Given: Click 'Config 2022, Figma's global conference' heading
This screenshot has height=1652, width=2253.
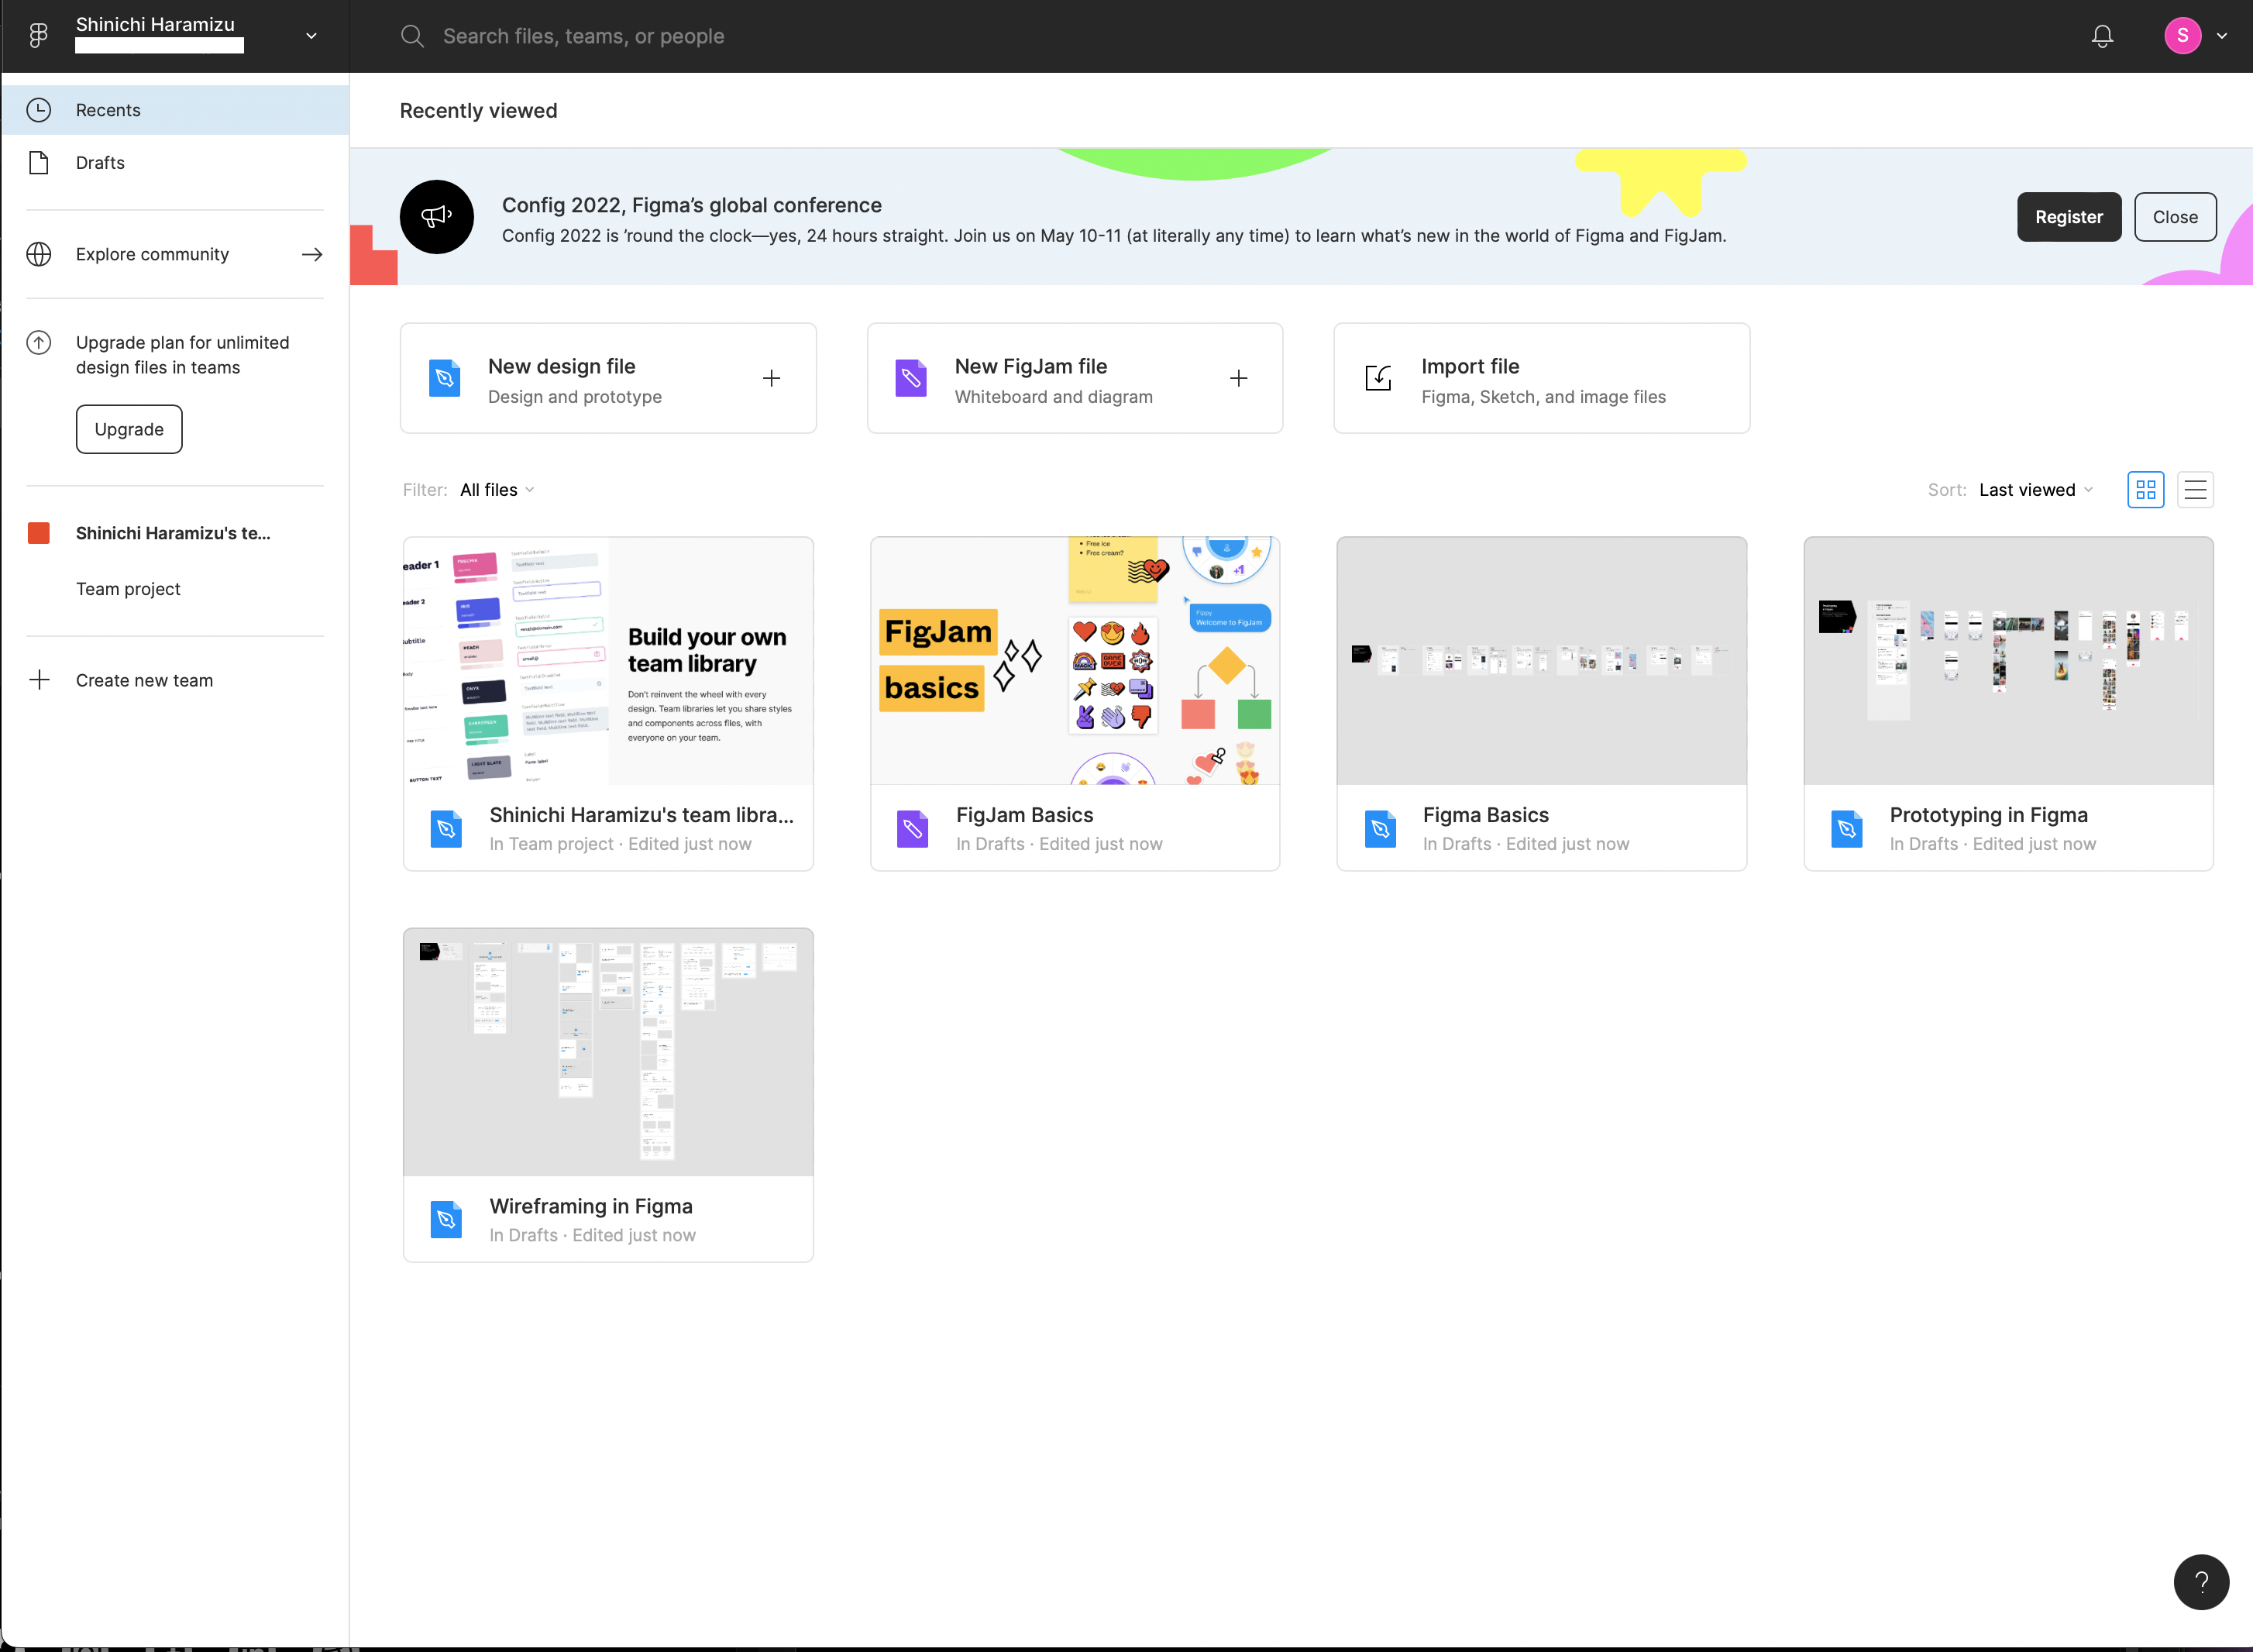Looking at the screenshot, I should coord(691,205).
